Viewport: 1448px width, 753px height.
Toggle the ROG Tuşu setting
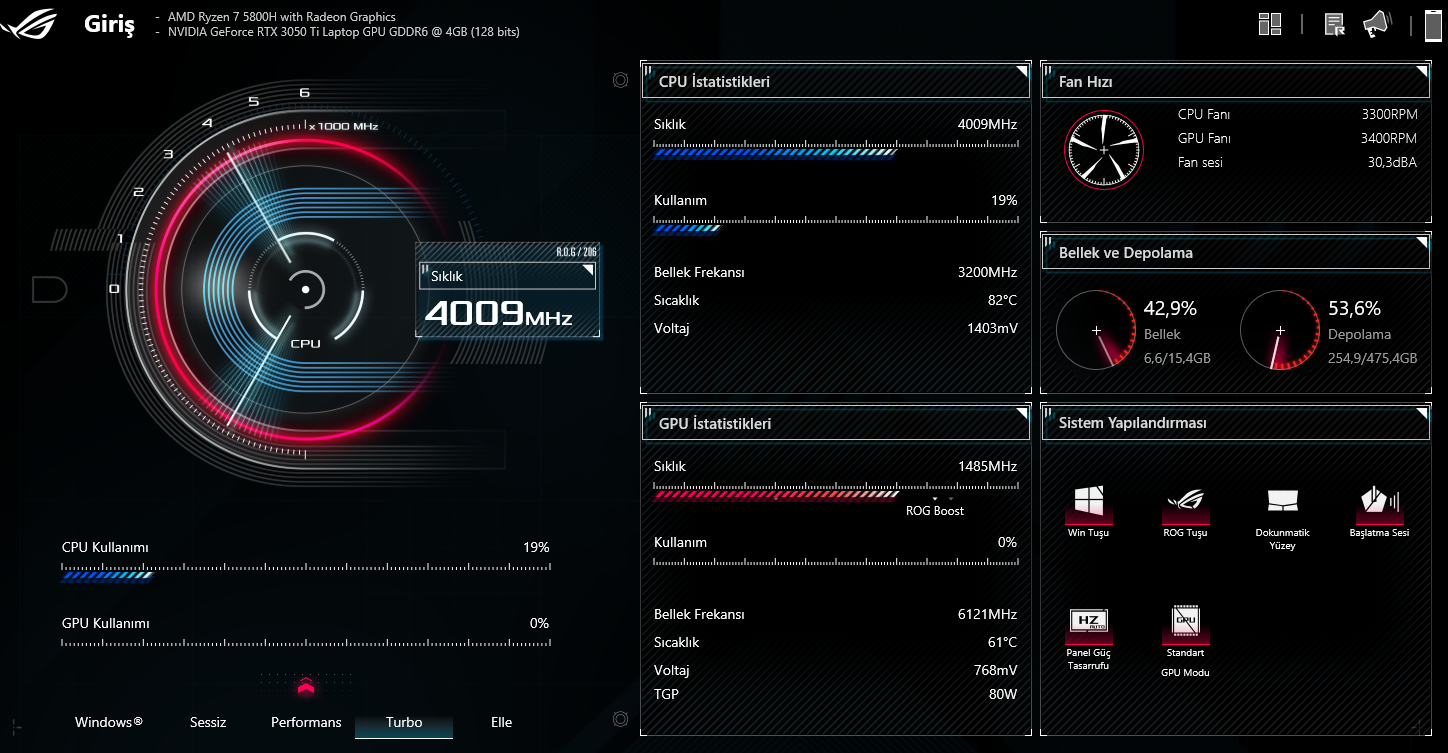(x=1185, y=504)
